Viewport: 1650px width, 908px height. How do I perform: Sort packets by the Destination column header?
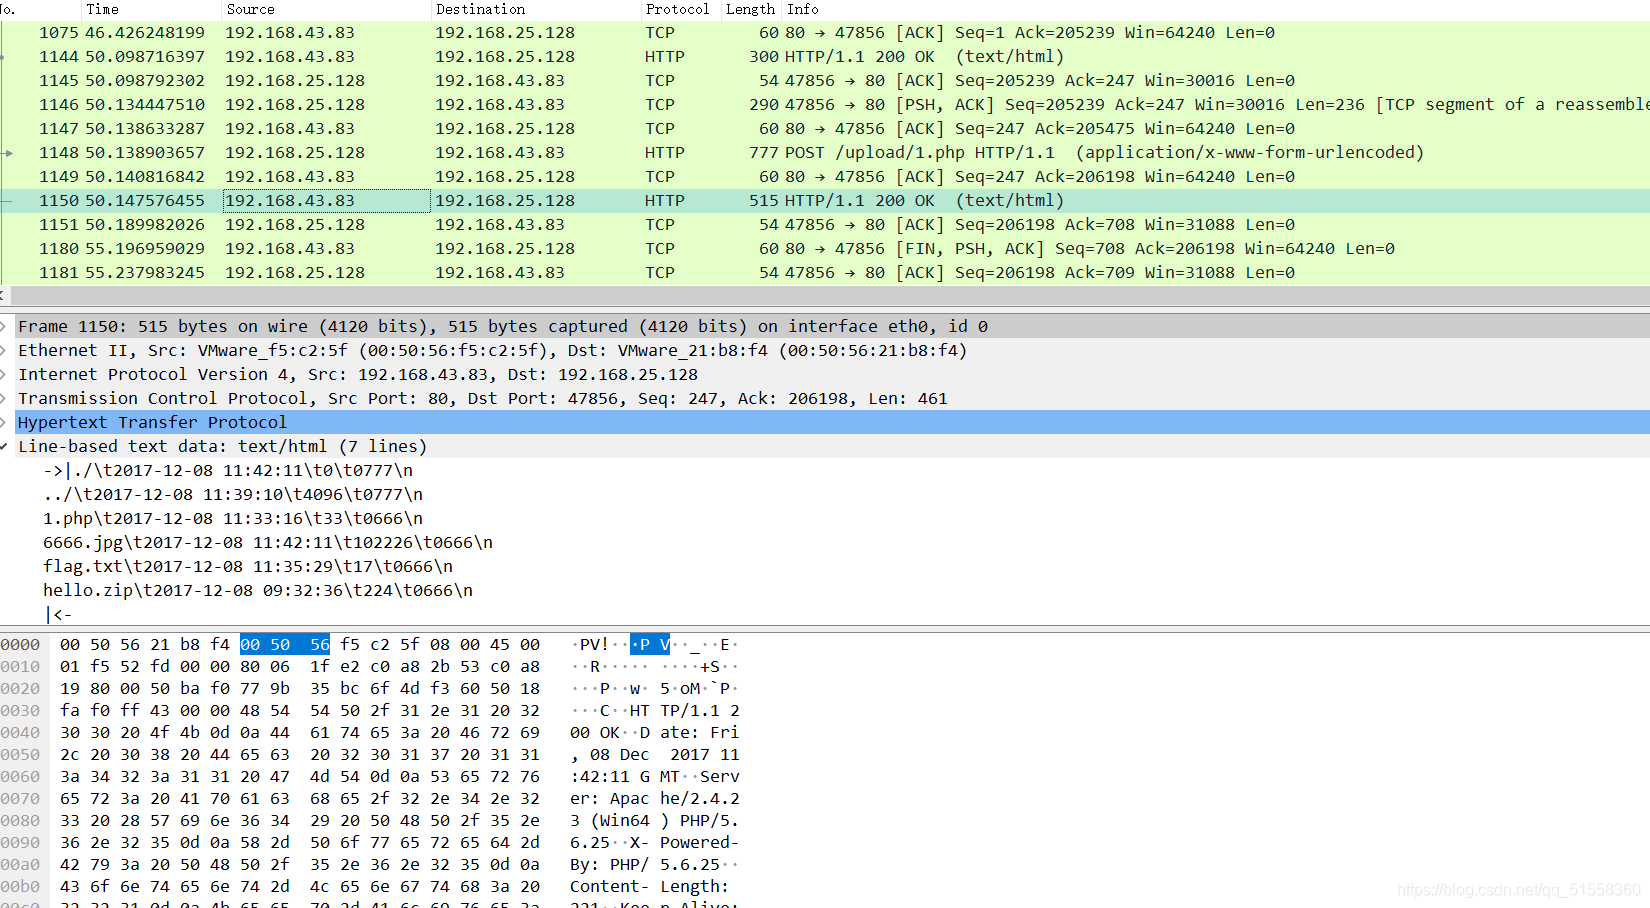pyautogui.click(x=480, y=9)
